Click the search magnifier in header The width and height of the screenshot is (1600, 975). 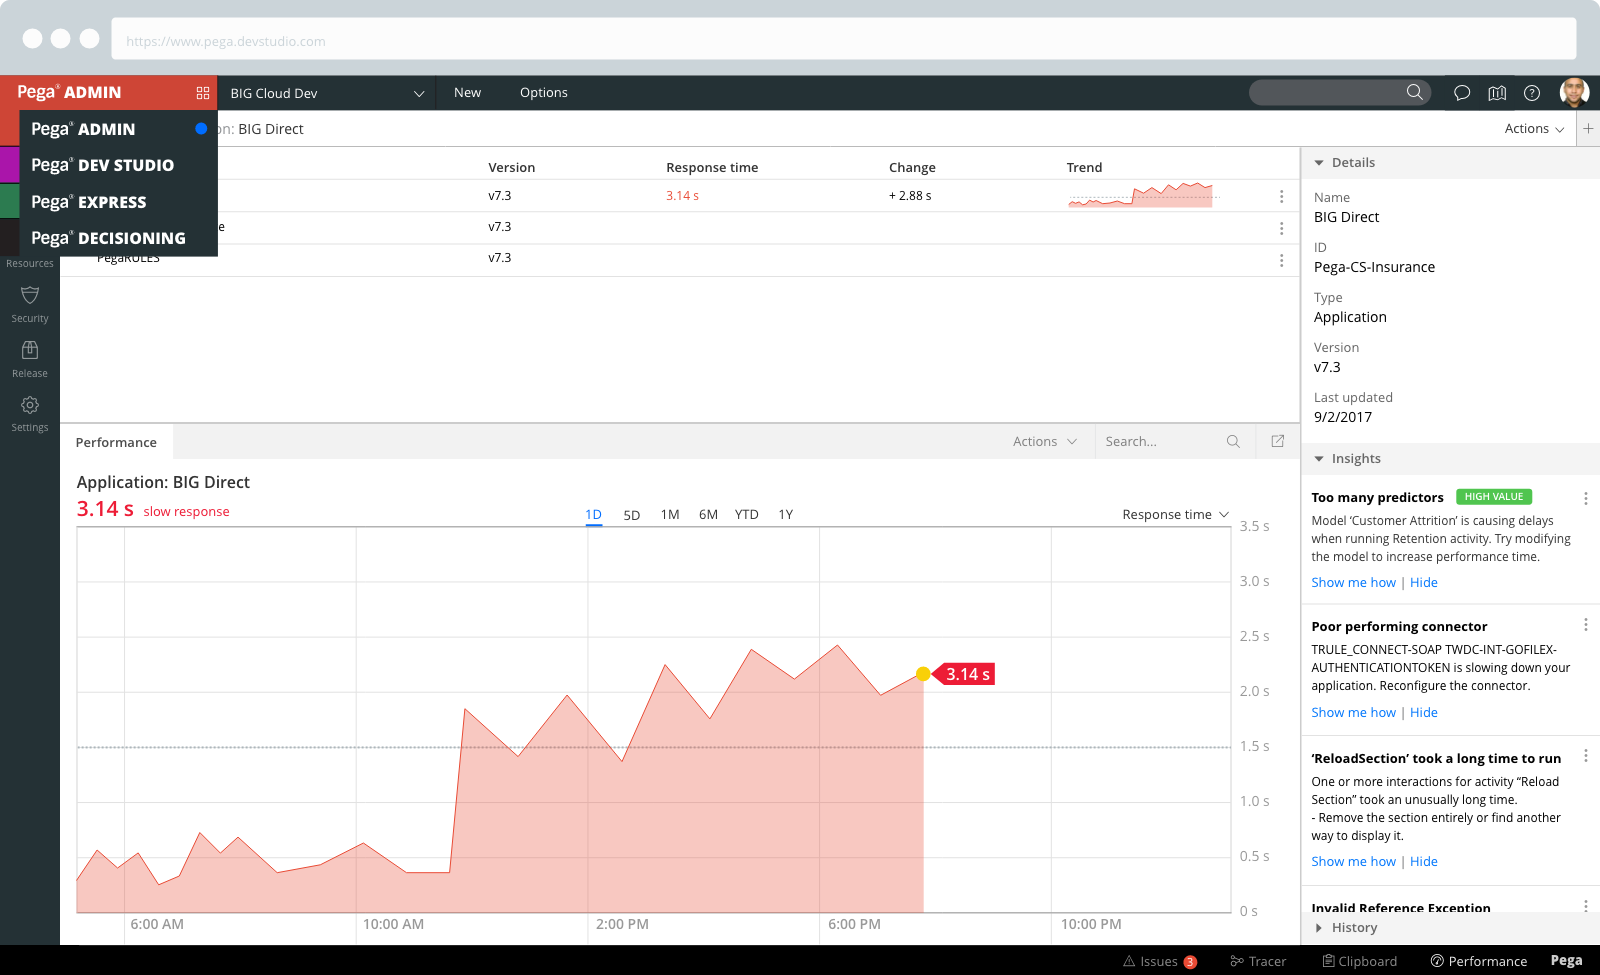(x=1414, y=92)
